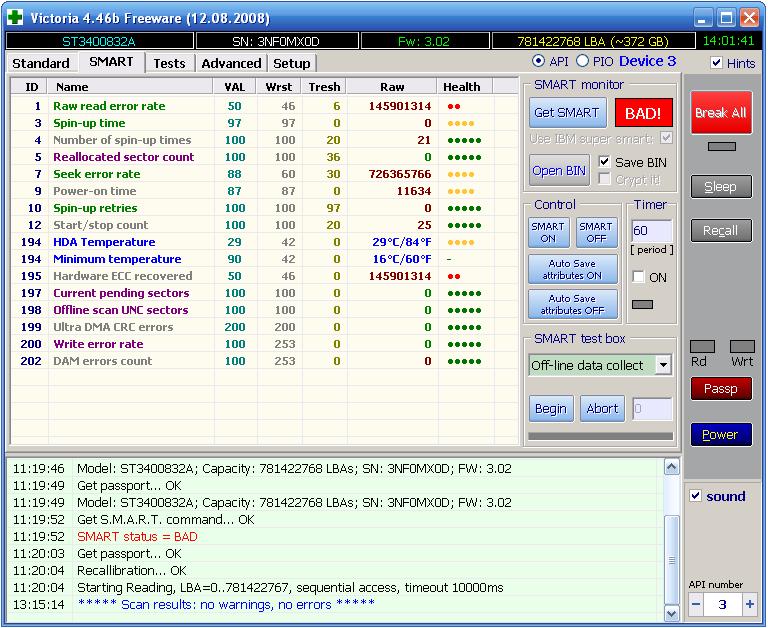Select the PIO radio button
This screenshot has height=628, width=768.
[583, 62]
